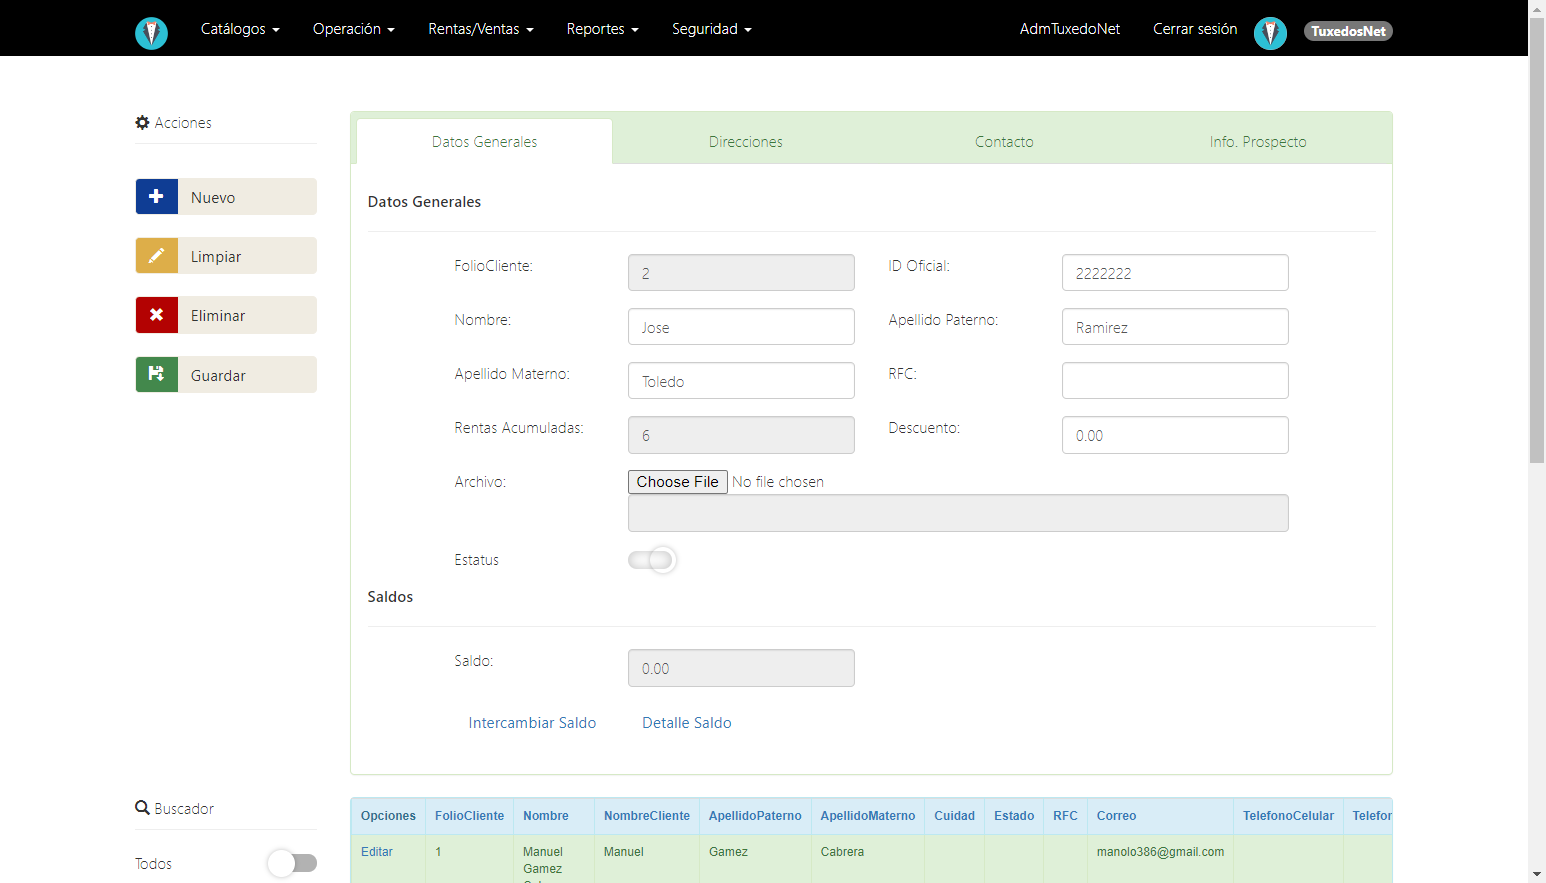Switch to the Info. Prospecto tab

pos(1258,142)
